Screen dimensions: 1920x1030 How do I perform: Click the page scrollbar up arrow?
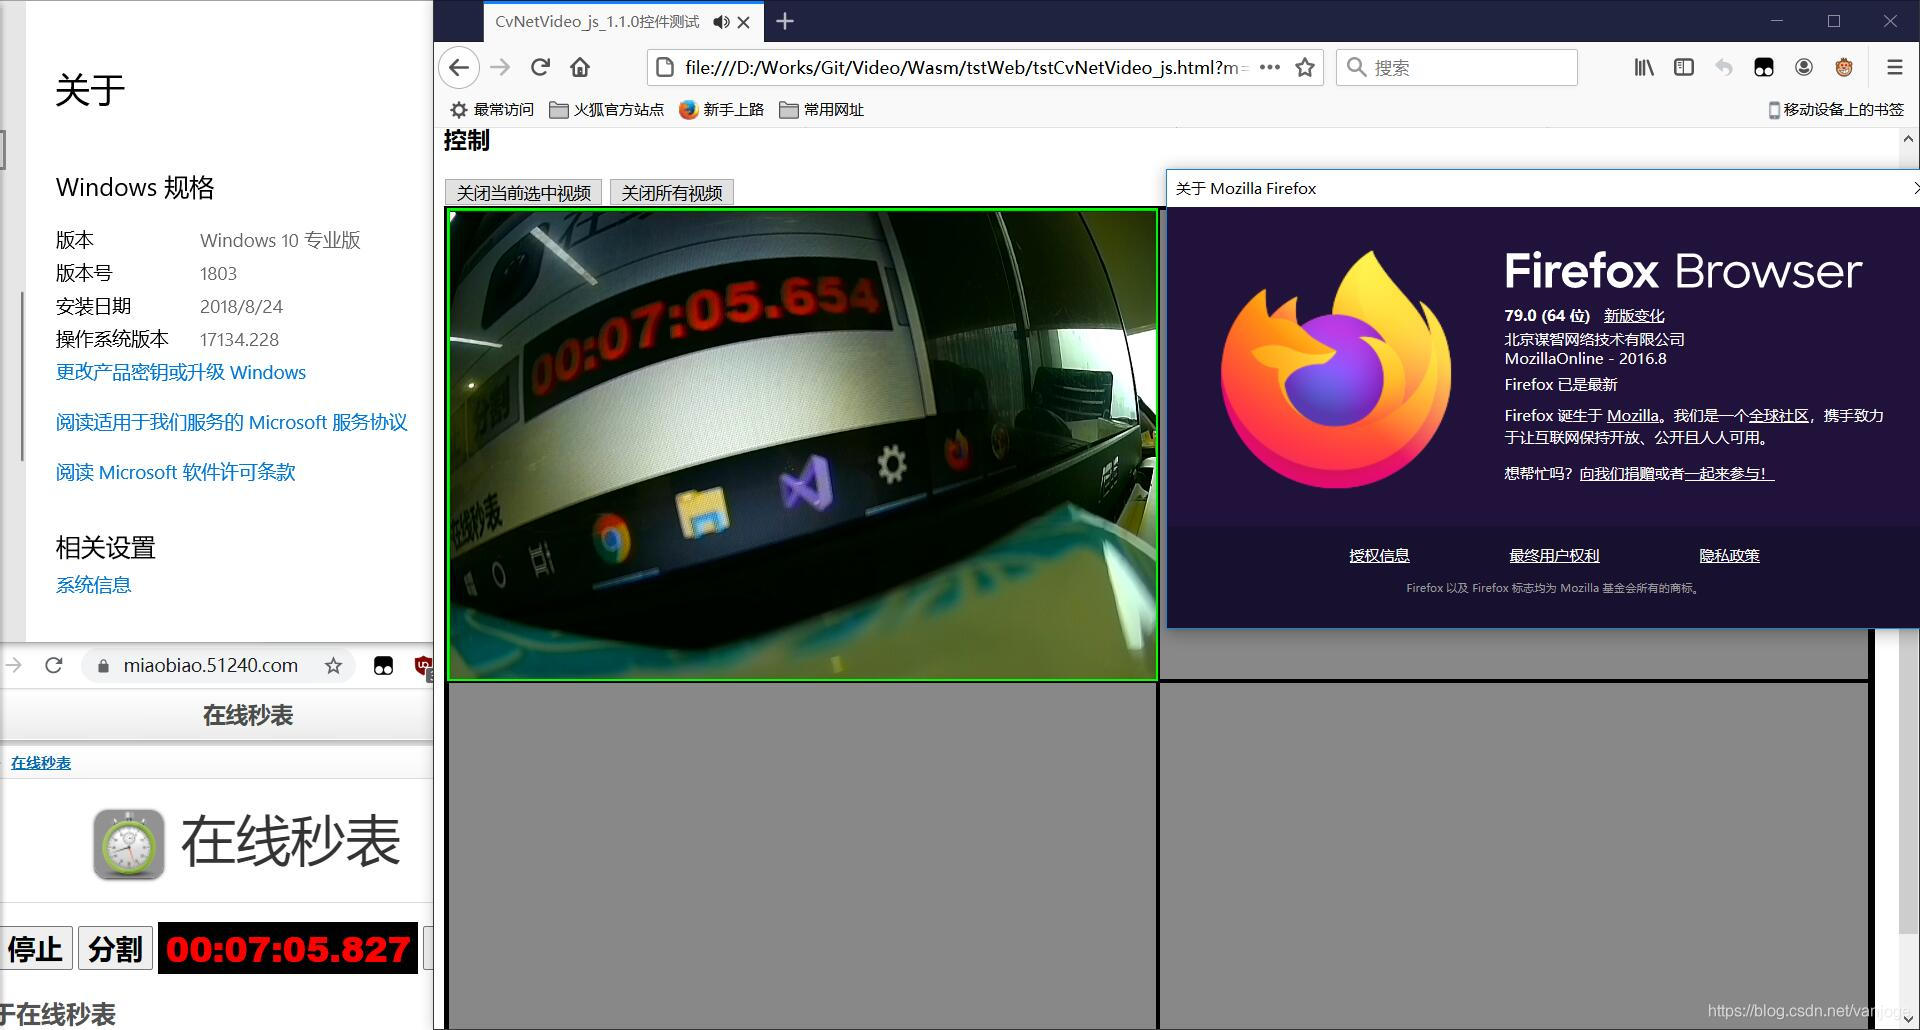[1908, 139]
